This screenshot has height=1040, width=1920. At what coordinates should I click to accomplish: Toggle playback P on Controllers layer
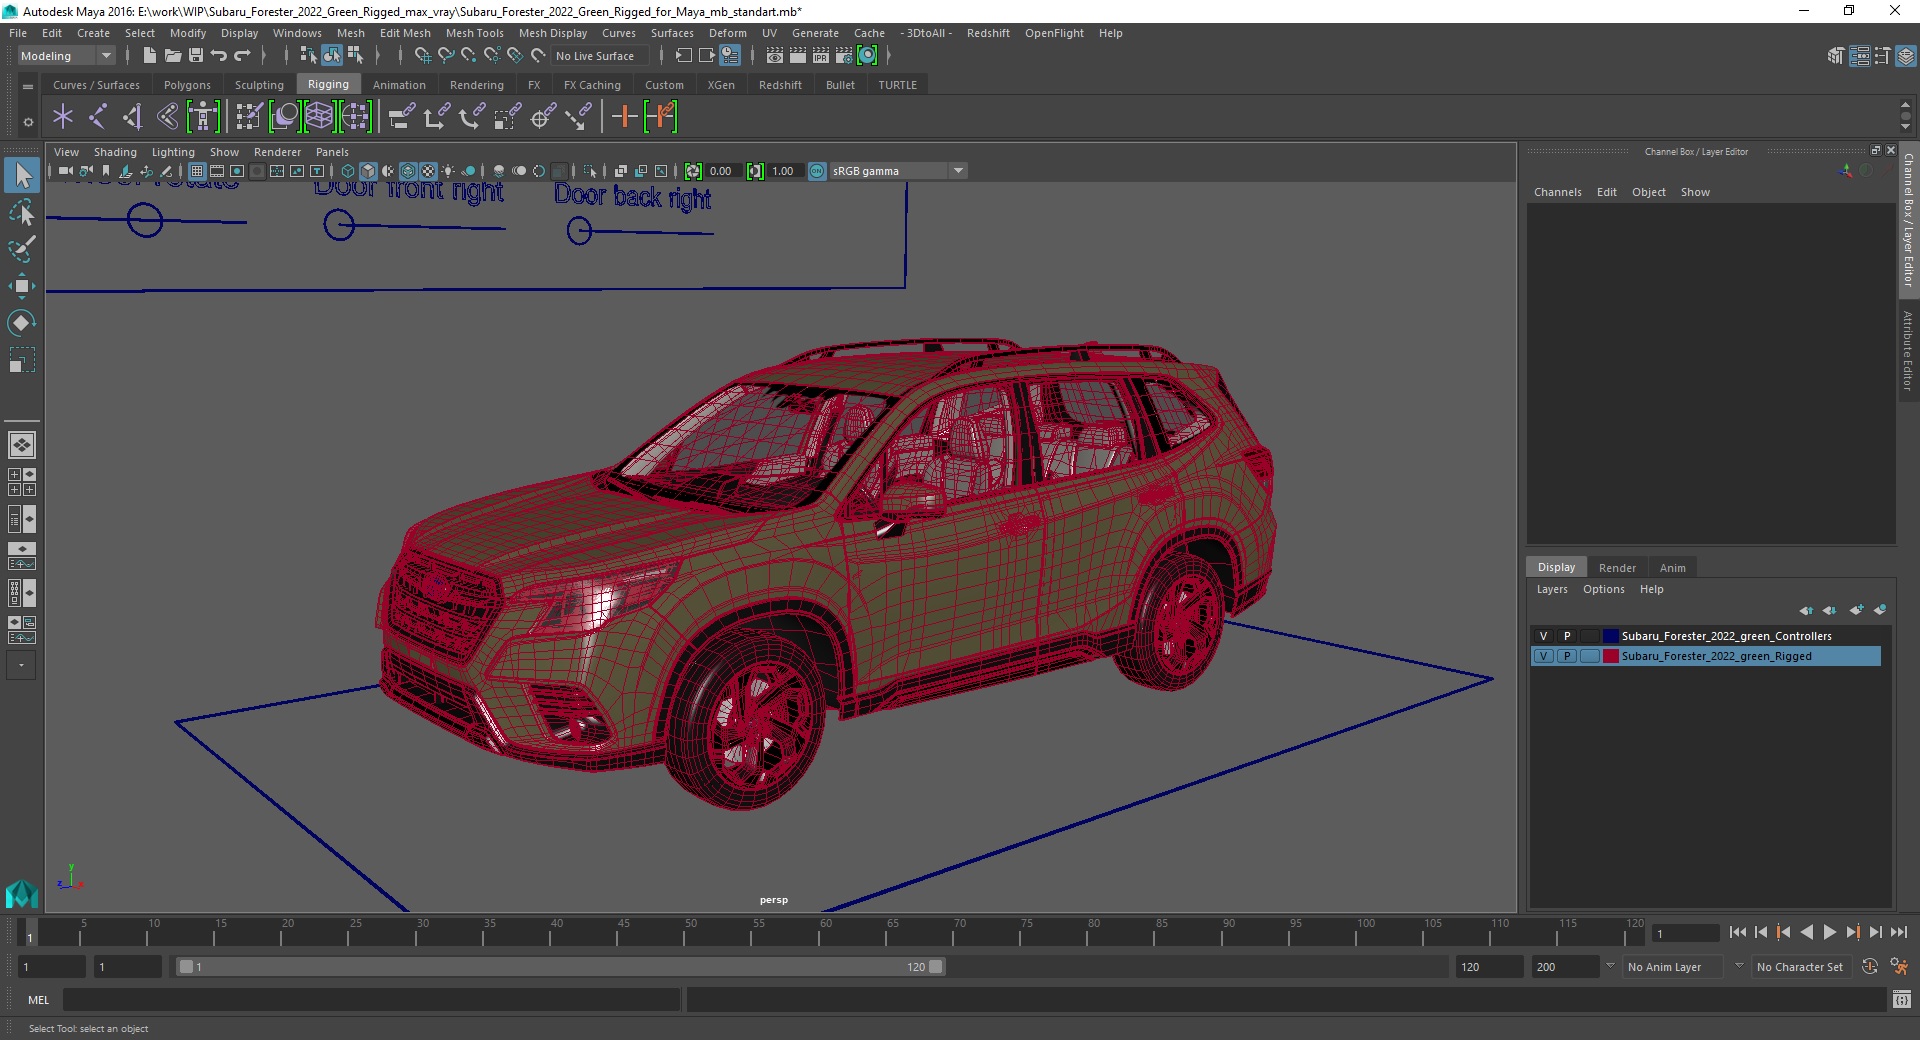pyautogui.click(x=1567, y=636)
